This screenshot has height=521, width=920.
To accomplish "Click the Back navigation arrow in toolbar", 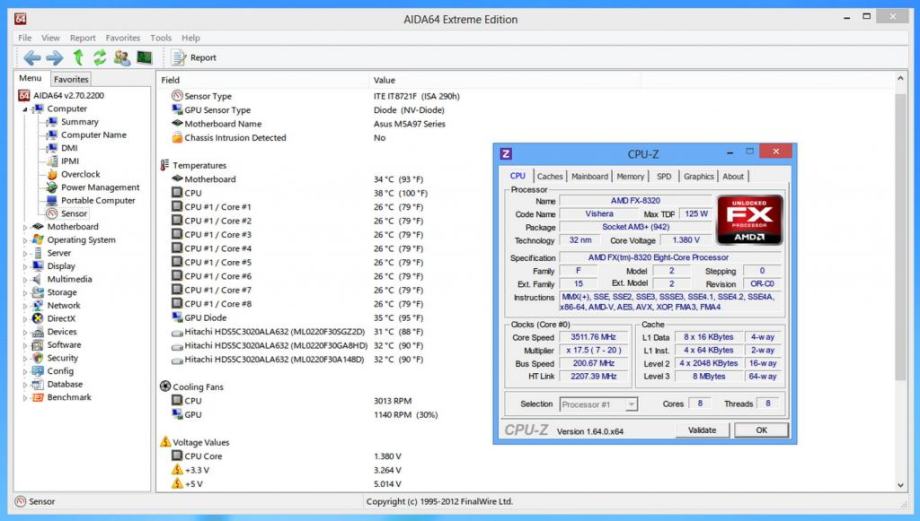I will tap(32, 58).
